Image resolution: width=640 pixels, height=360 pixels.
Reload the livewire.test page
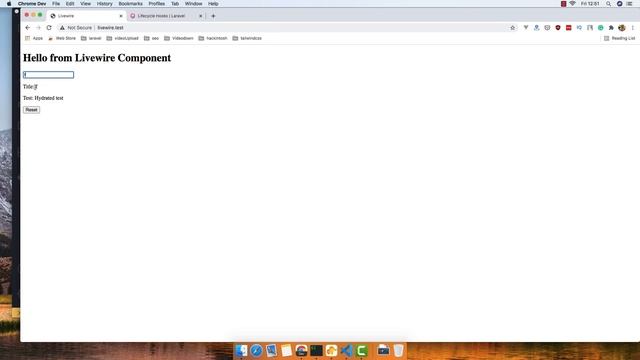[x=49, y=28]
